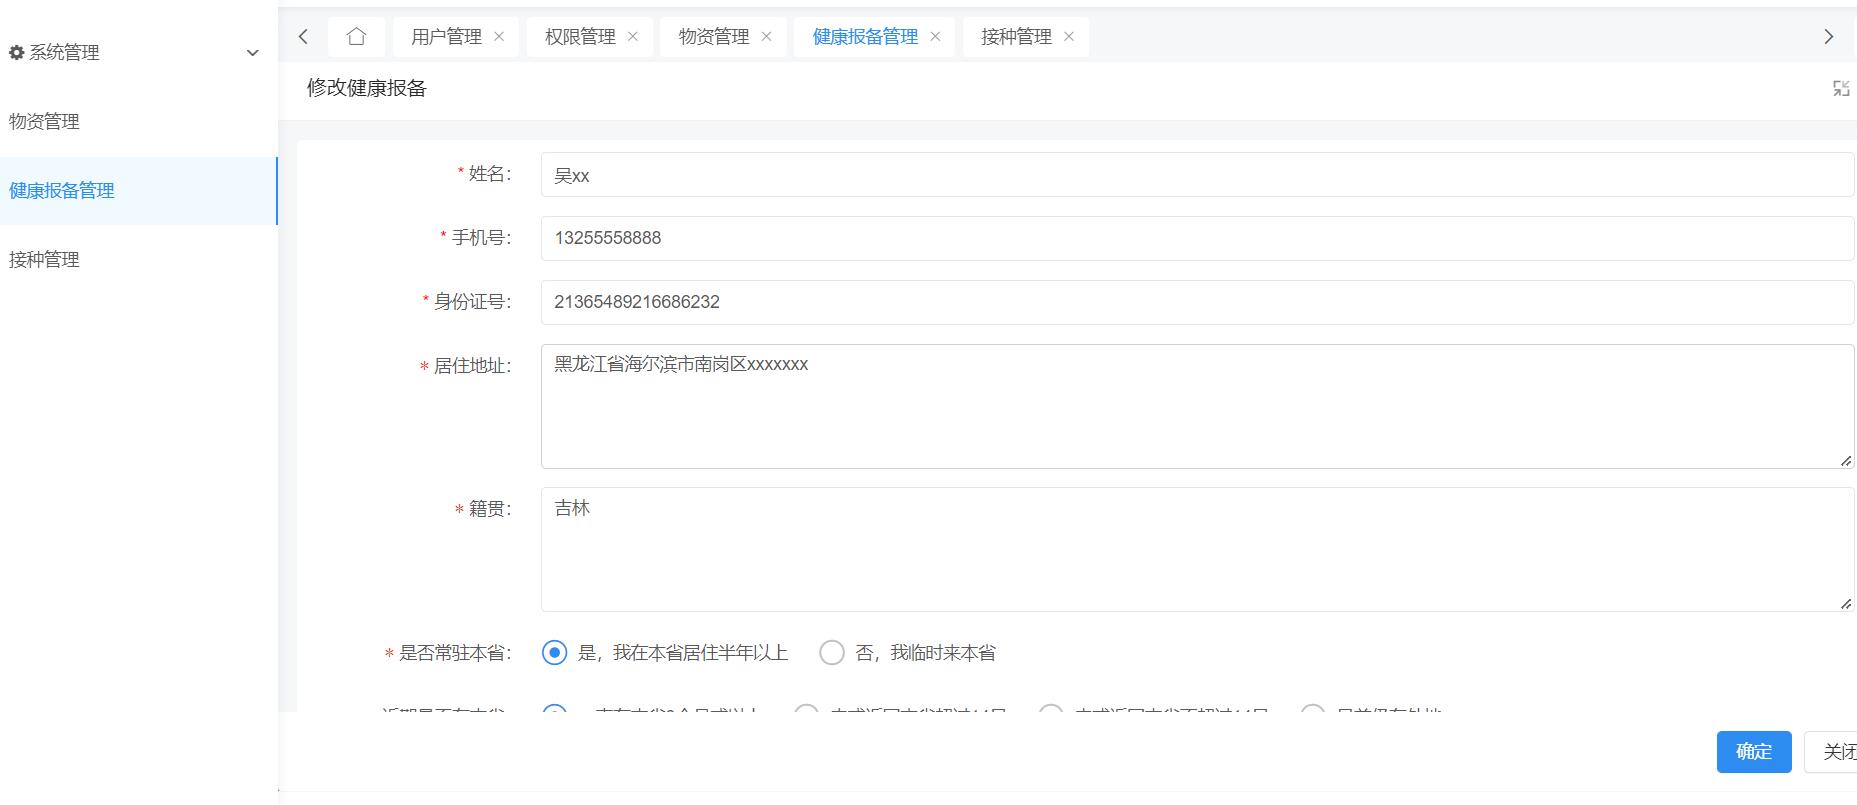Focus the 姓名 input field
The height and width of the screenshot is (805, 1857).
pyautogui.click(x=1197, y=175)
